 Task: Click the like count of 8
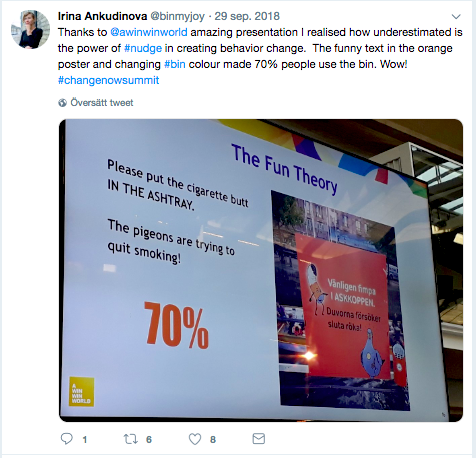pos(213,440)
